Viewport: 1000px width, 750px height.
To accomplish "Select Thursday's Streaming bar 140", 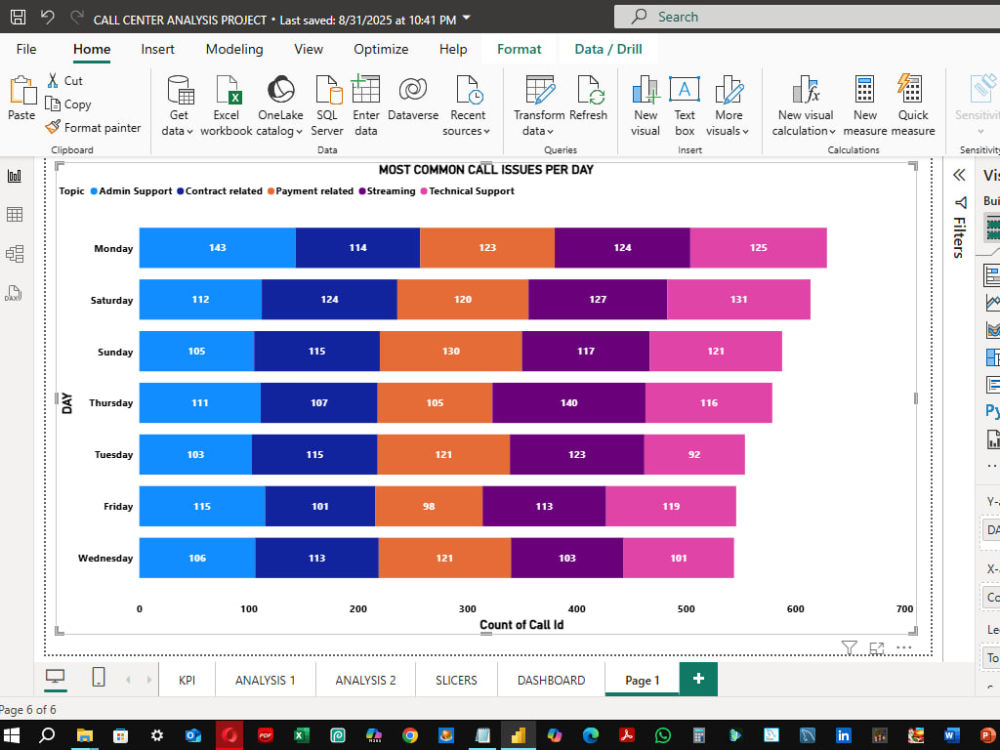I will click(569, 402).
